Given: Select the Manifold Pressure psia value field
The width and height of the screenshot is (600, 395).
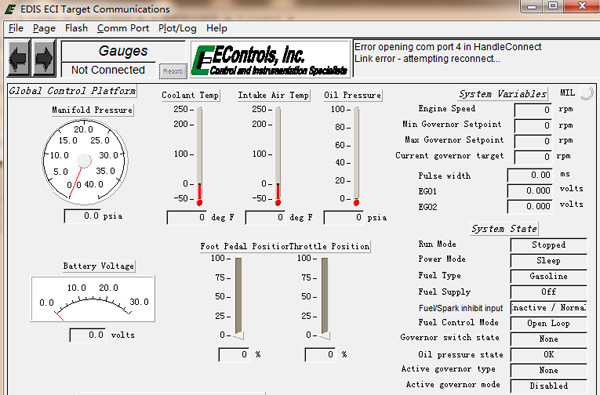Looking at the screenshot, I should click(x=82, y=216).
